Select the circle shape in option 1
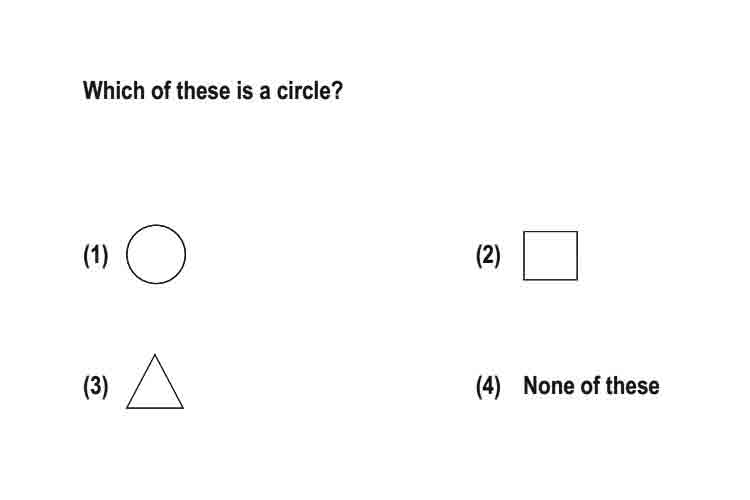Viewport: 750px width, 500px height. (x=156, y=254)
